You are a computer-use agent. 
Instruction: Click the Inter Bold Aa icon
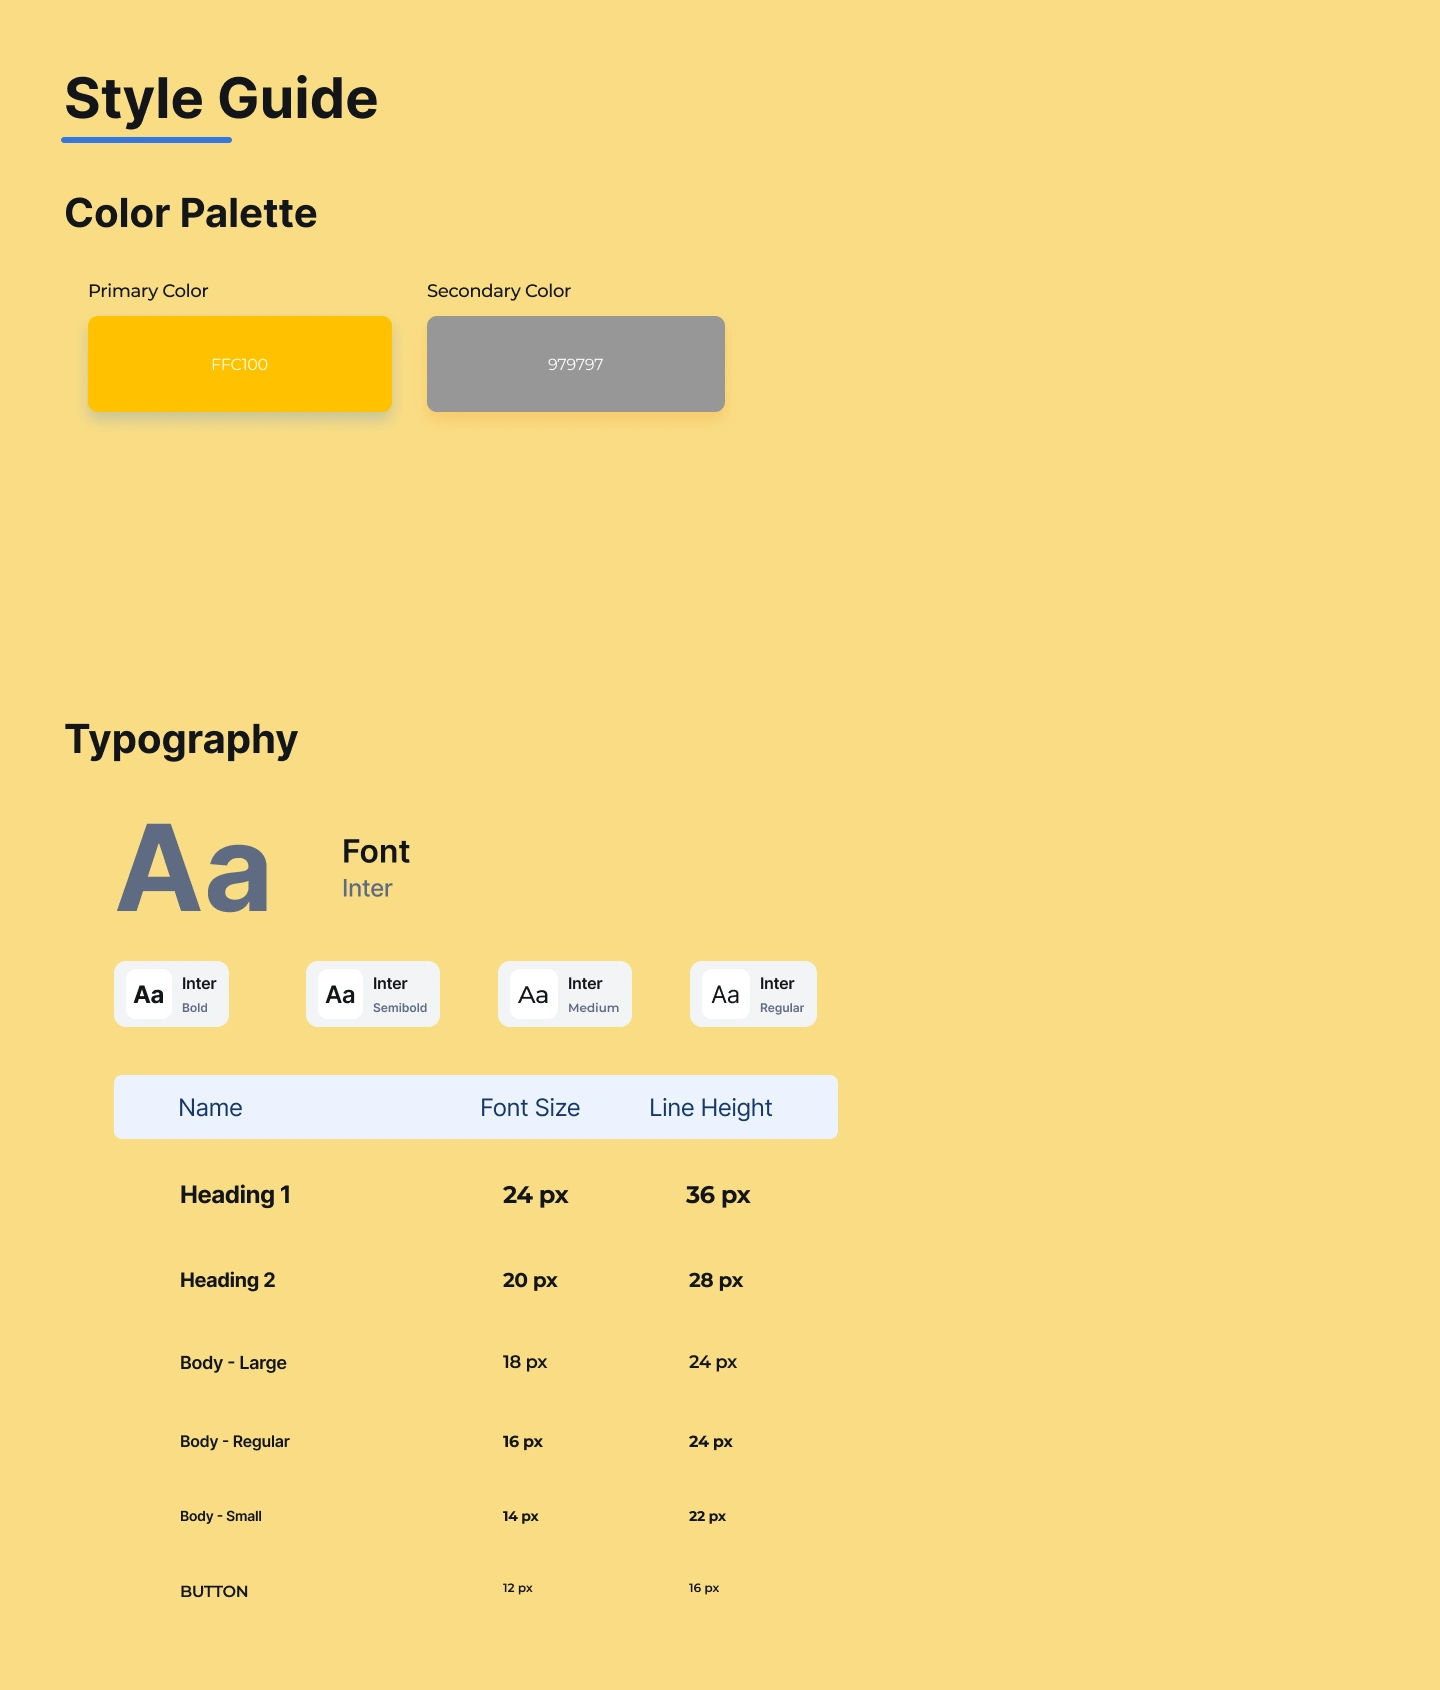[149, 995]
